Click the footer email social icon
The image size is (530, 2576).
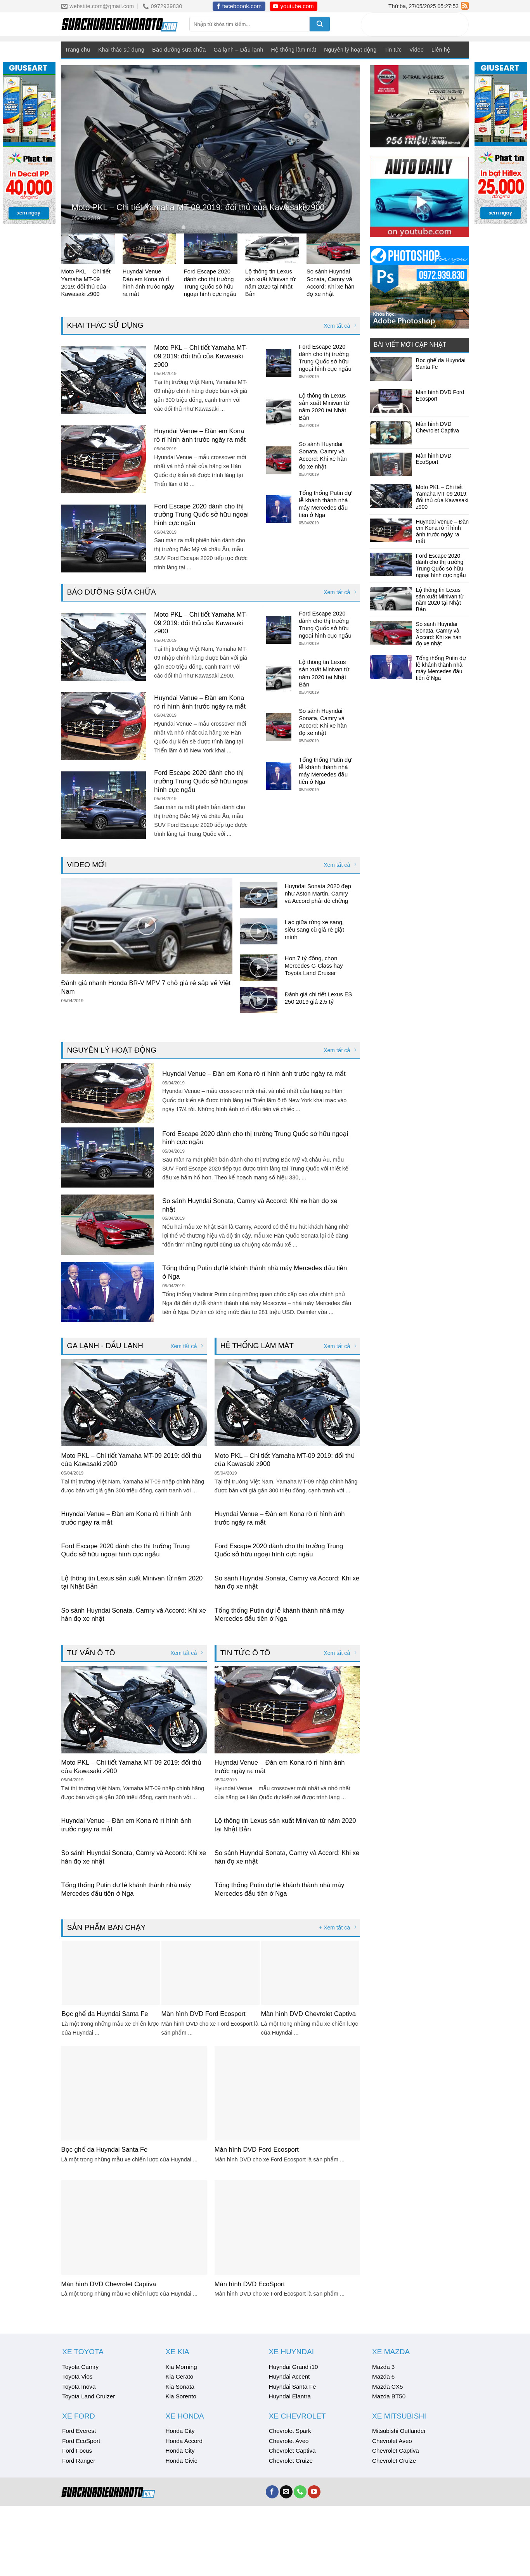click(x=286, y=2491)
